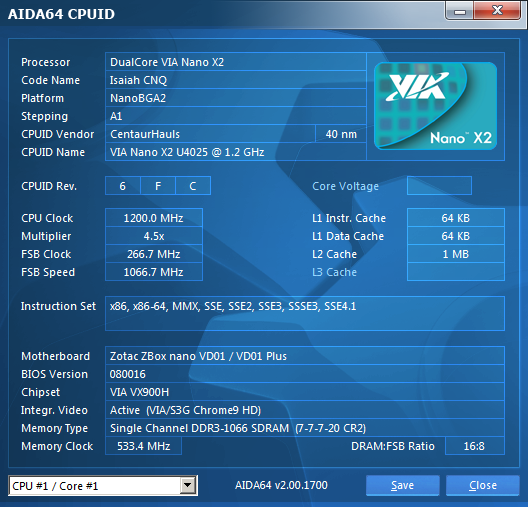Click the L3 Cache label
This screenshot has height=507, width=528.
pos(334,272)
